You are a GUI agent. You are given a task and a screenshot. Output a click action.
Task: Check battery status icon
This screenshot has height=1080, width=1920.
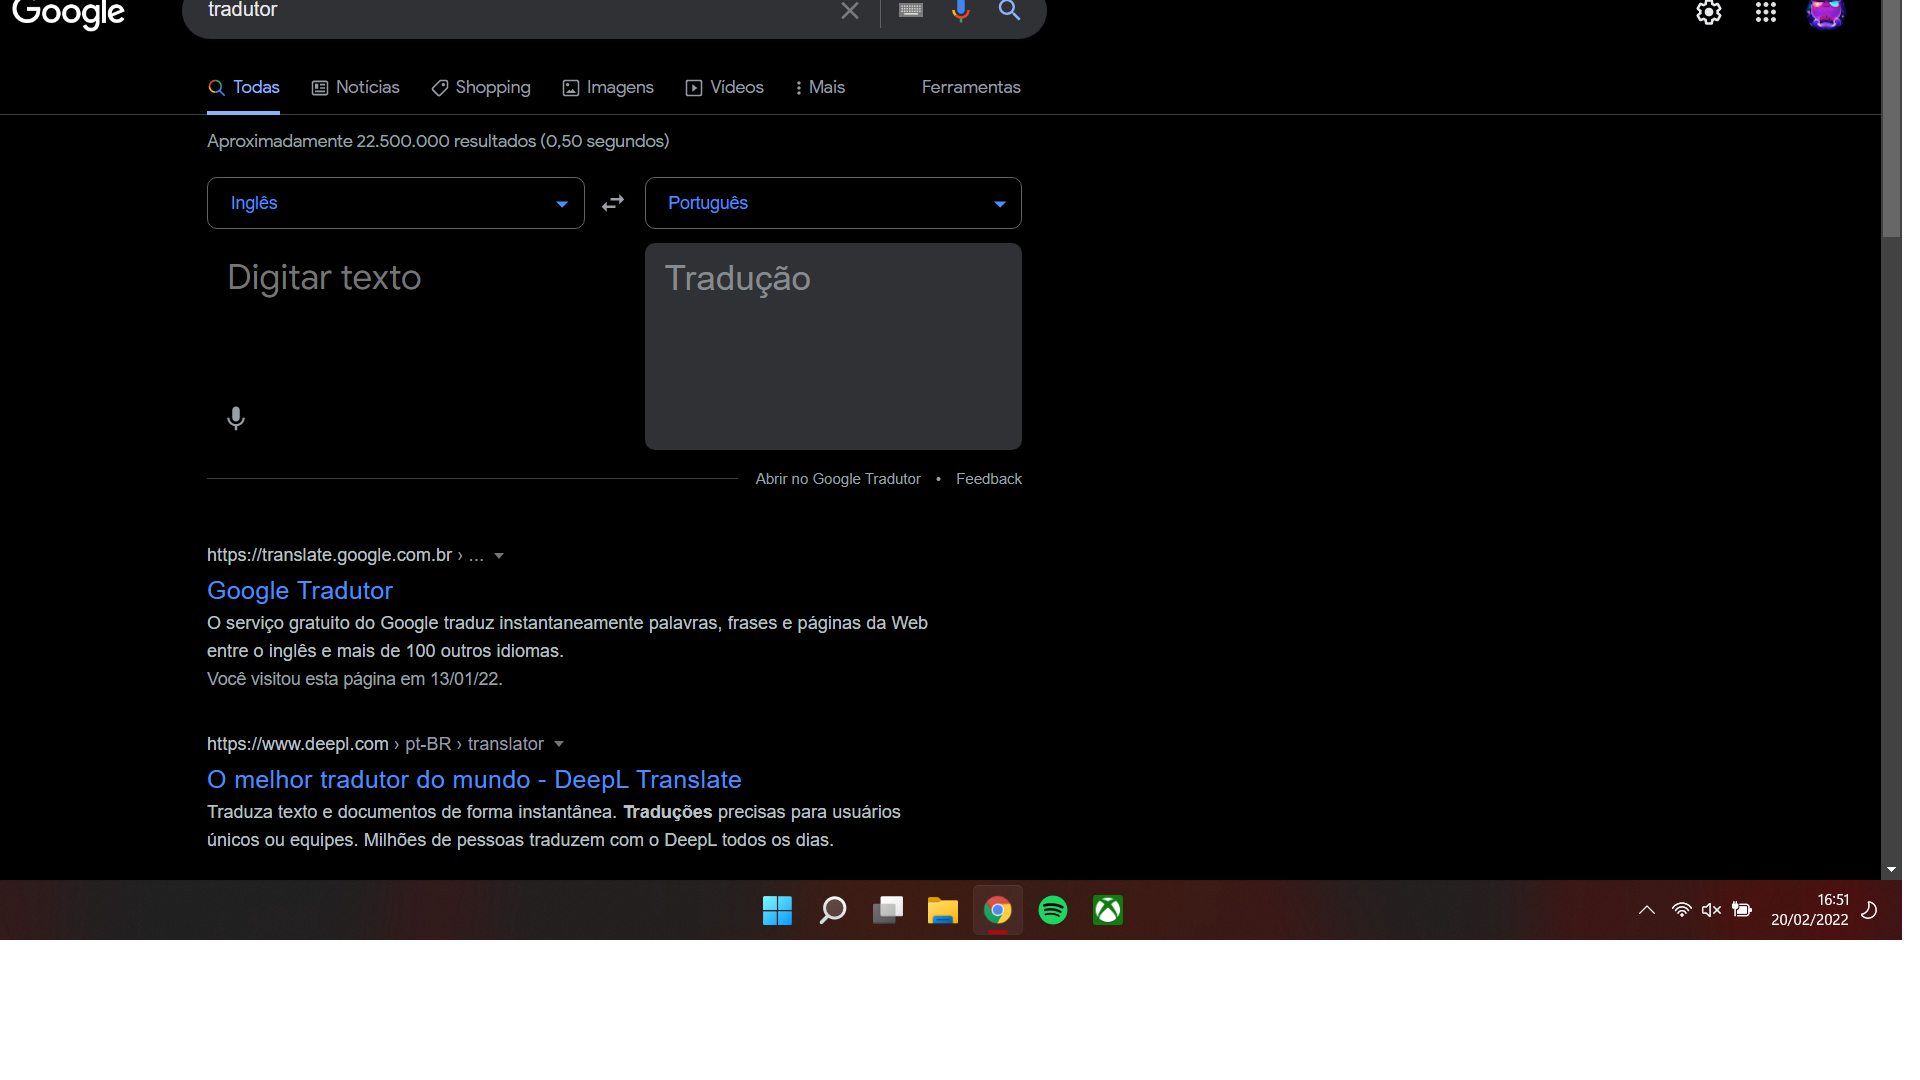1742,910
